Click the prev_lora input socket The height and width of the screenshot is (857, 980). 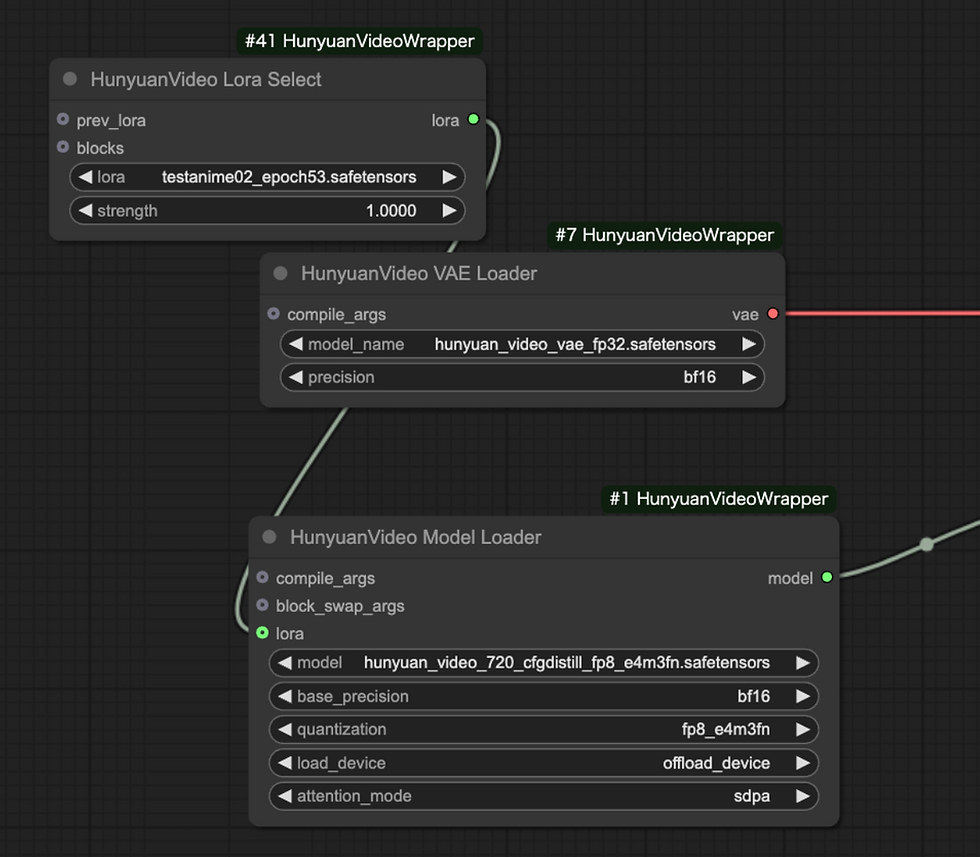[x=62, y=119]
